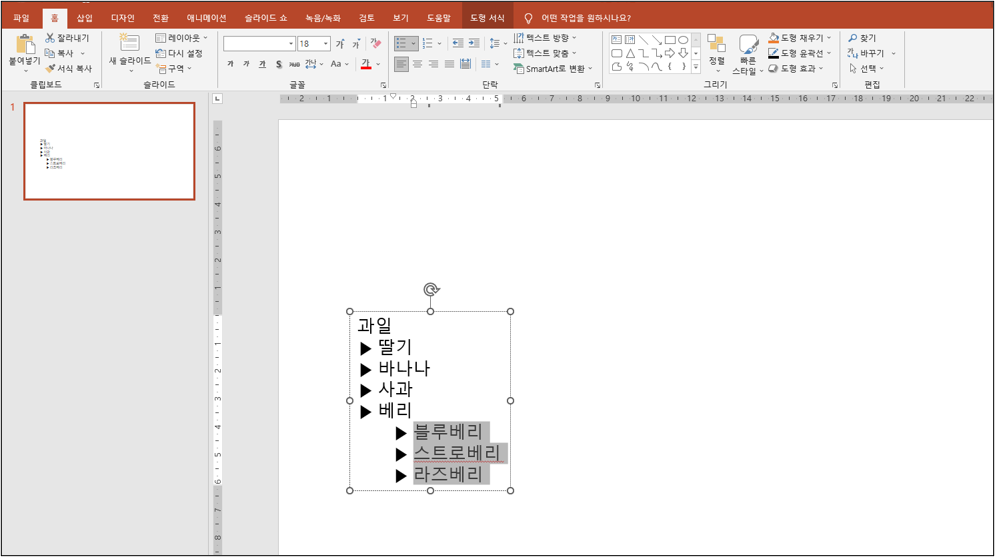The height and width of the screenshot is (557, 995).
Task: Open the Aa change case dropdown
Action: click(339, 64)
